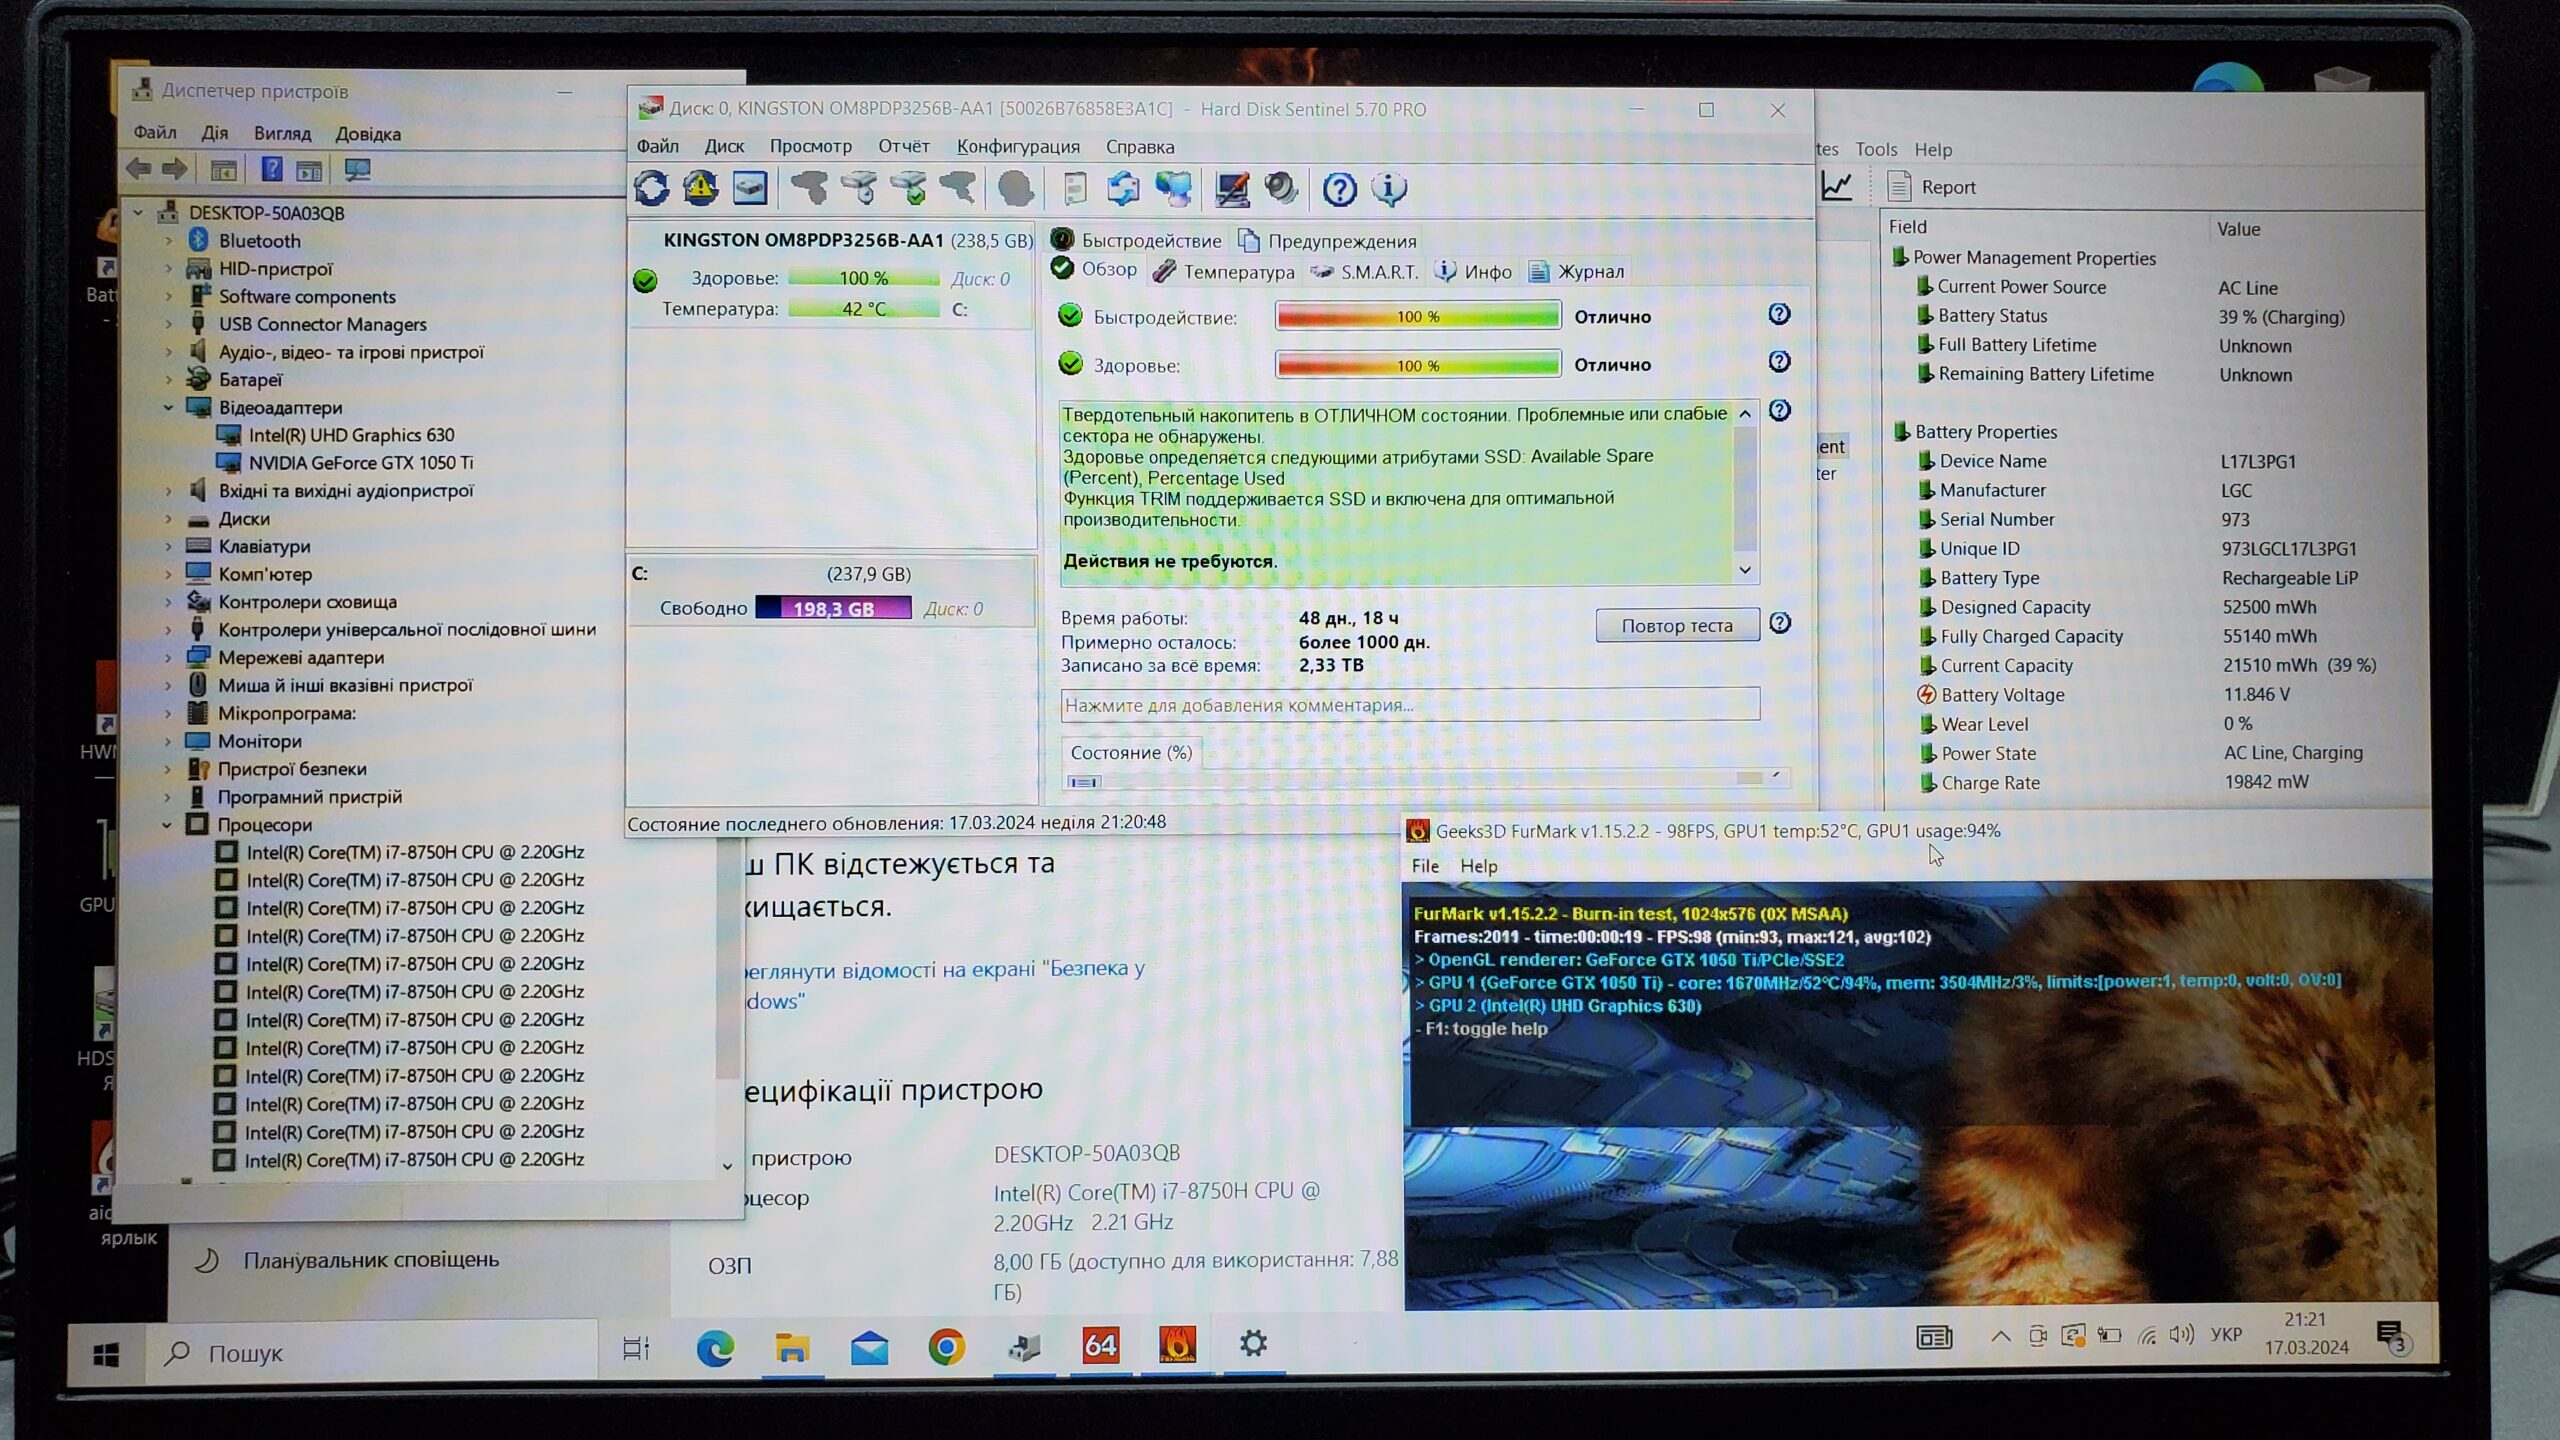Expand the Bluetooth device category
This screenshot has height=1440, width=2560.
168,241
